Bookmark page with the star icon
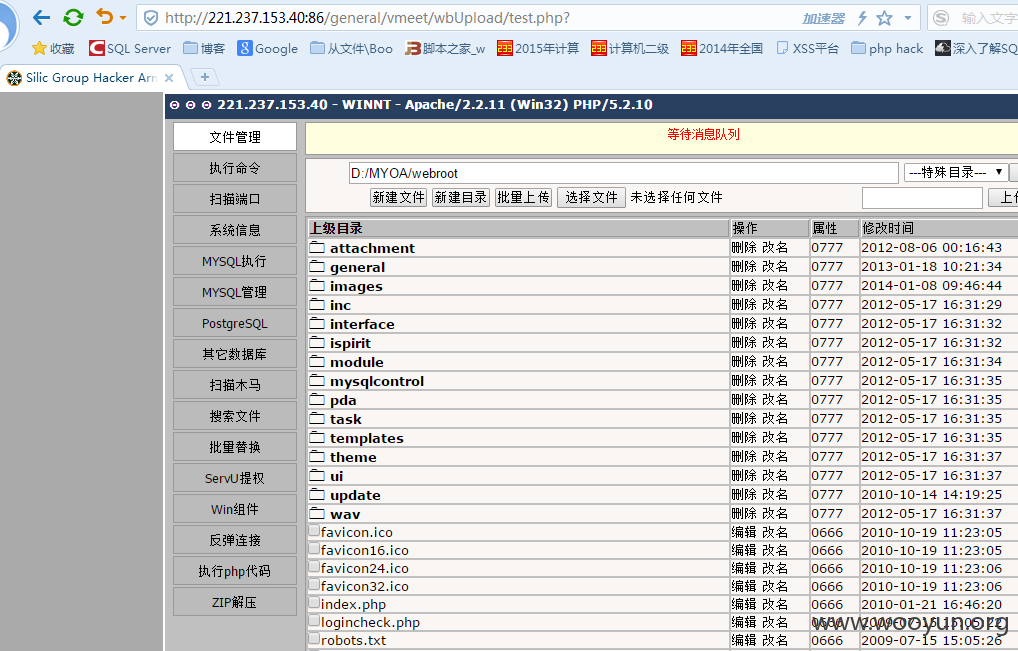This screenshot has width=1018, height=651. [x=884, y=18]
